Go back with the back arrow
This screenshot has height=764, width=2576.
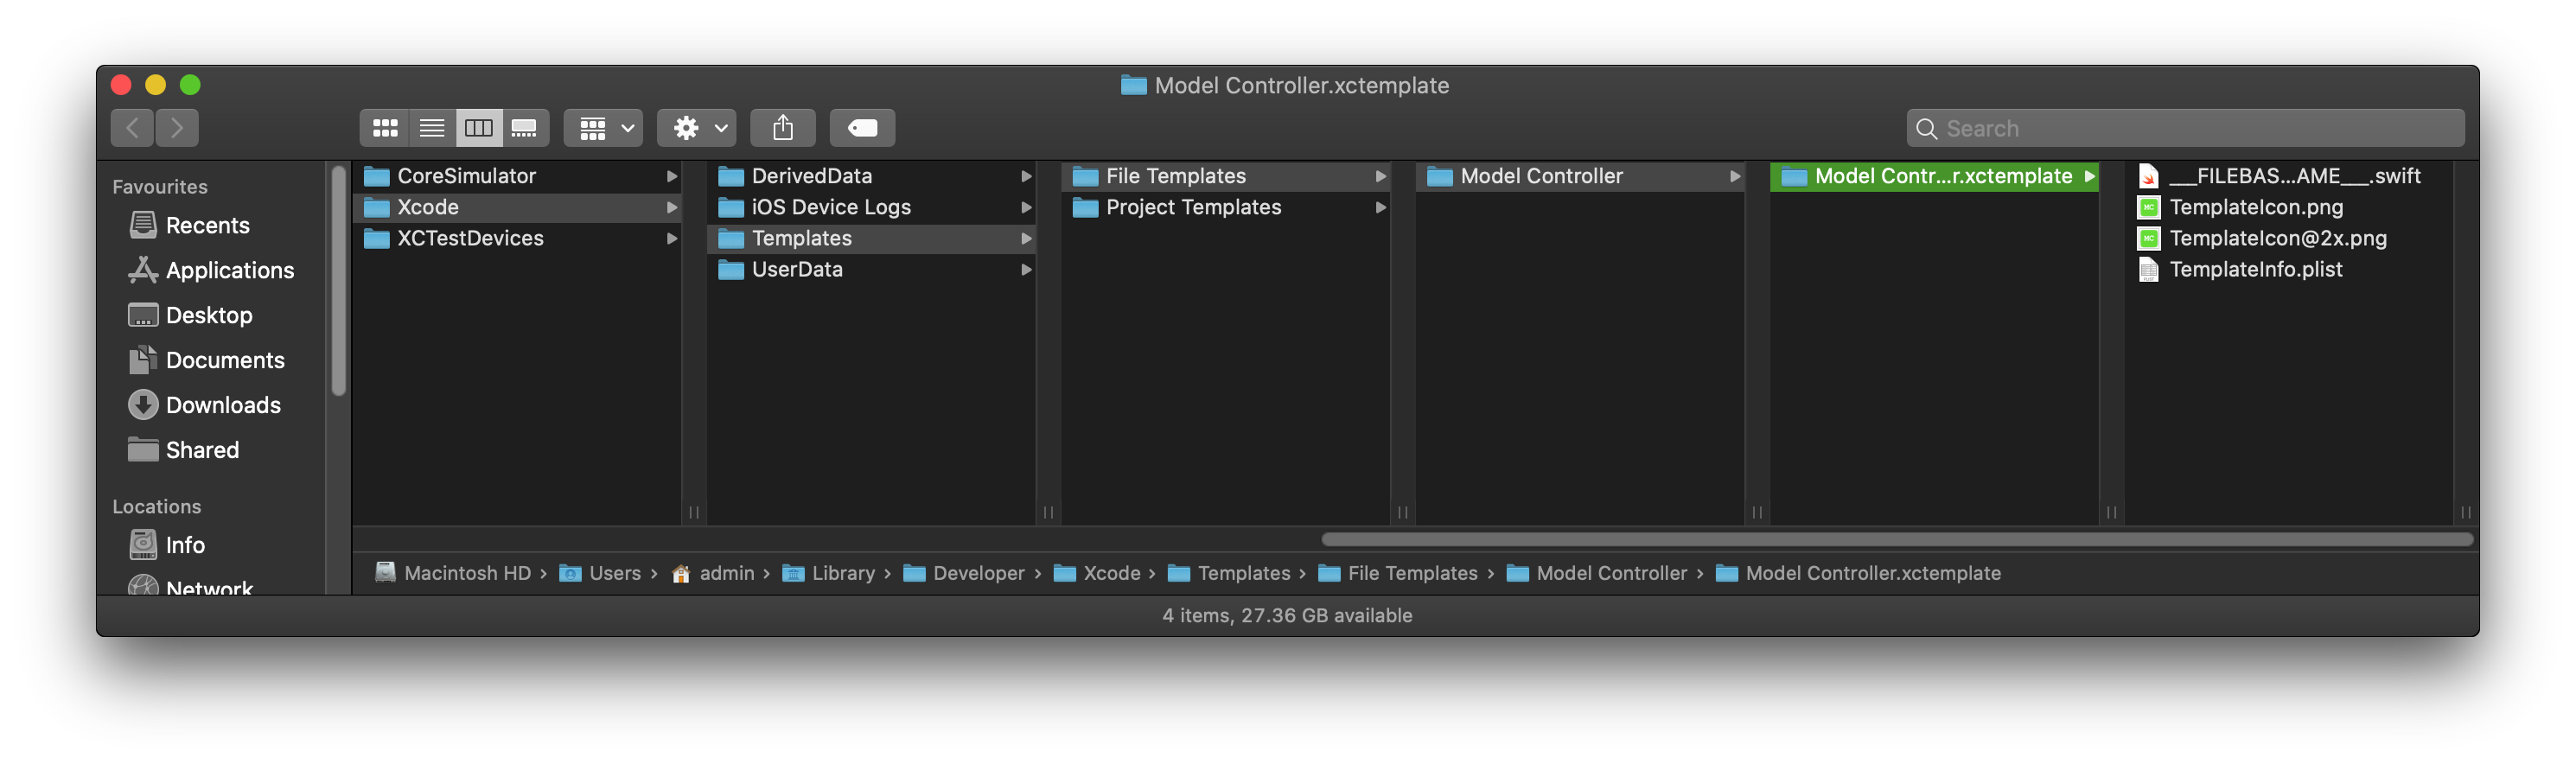coord(132,128)
